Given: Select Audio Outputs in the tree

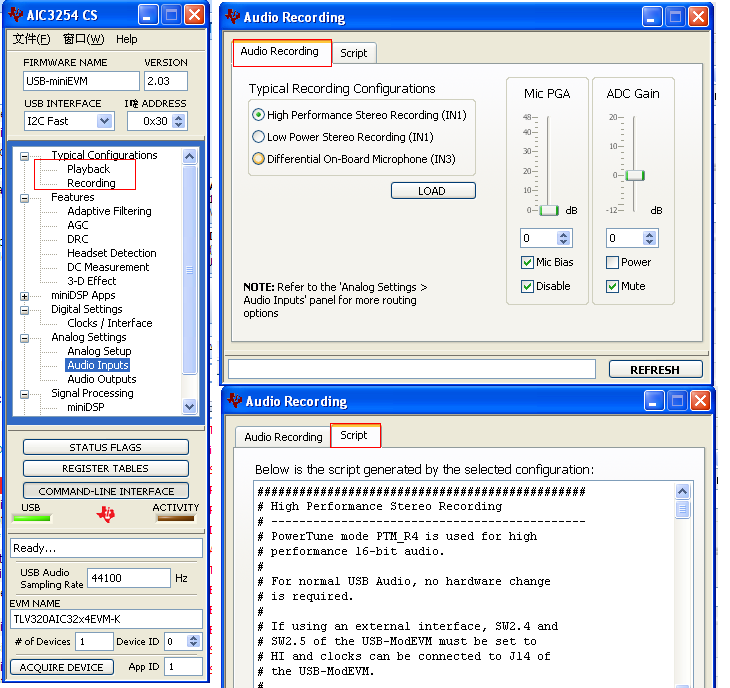Looking at the screenshot, I should click(102, 379).
